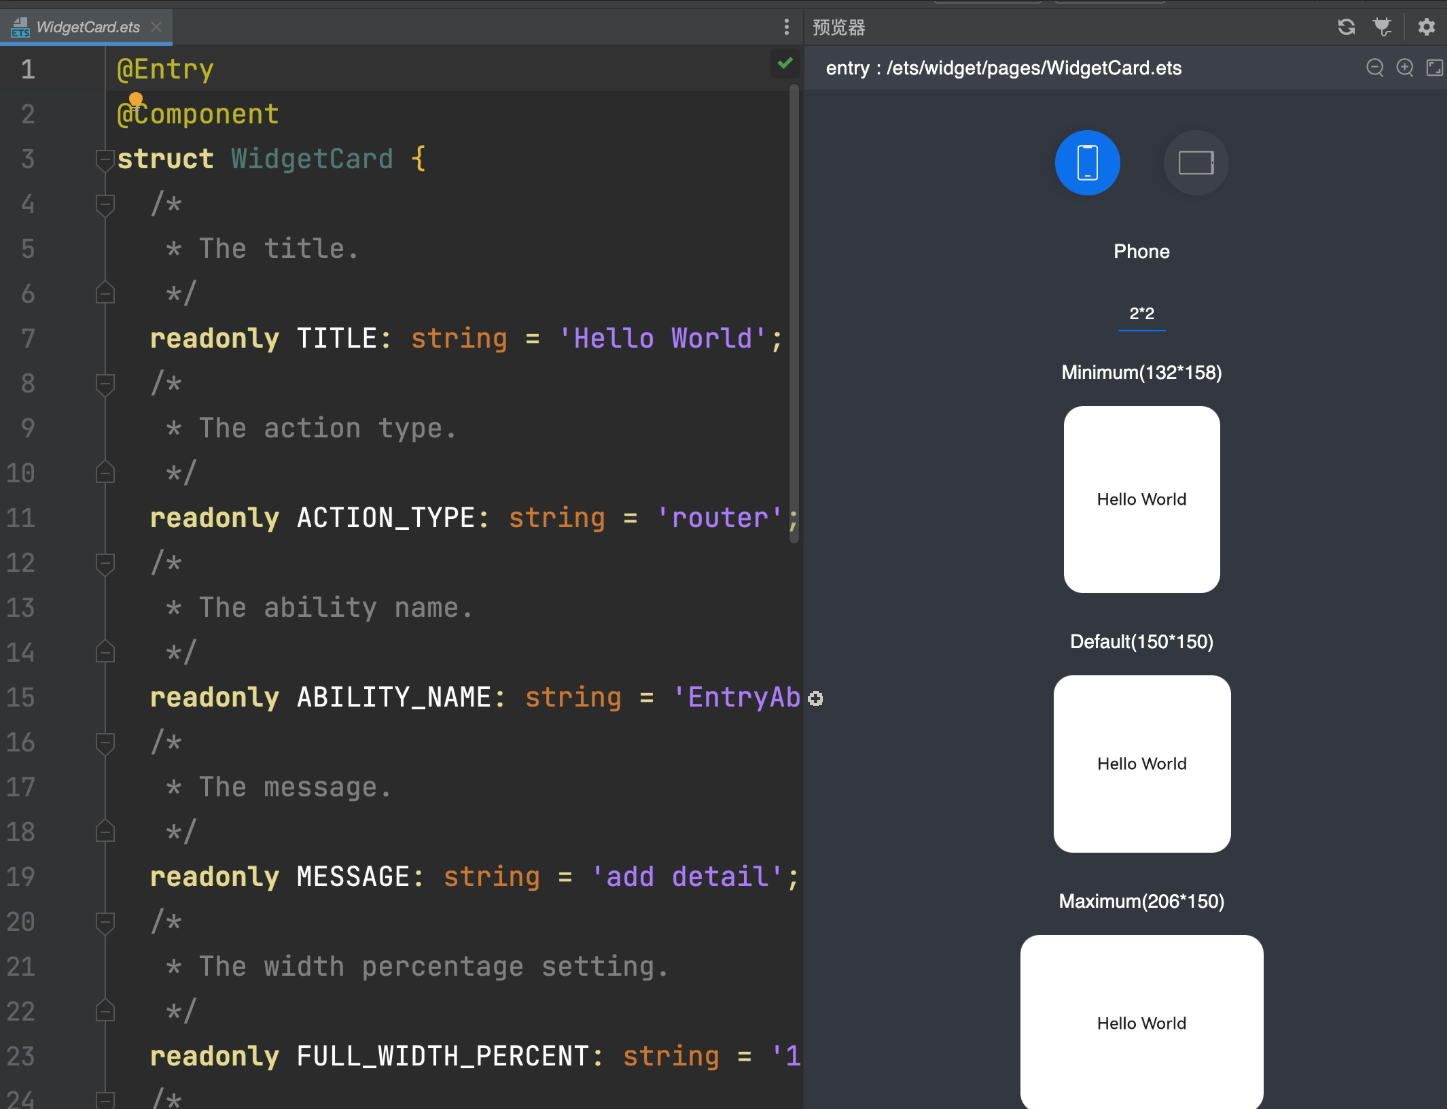Click the Minimum(132*158) label

1141,373
